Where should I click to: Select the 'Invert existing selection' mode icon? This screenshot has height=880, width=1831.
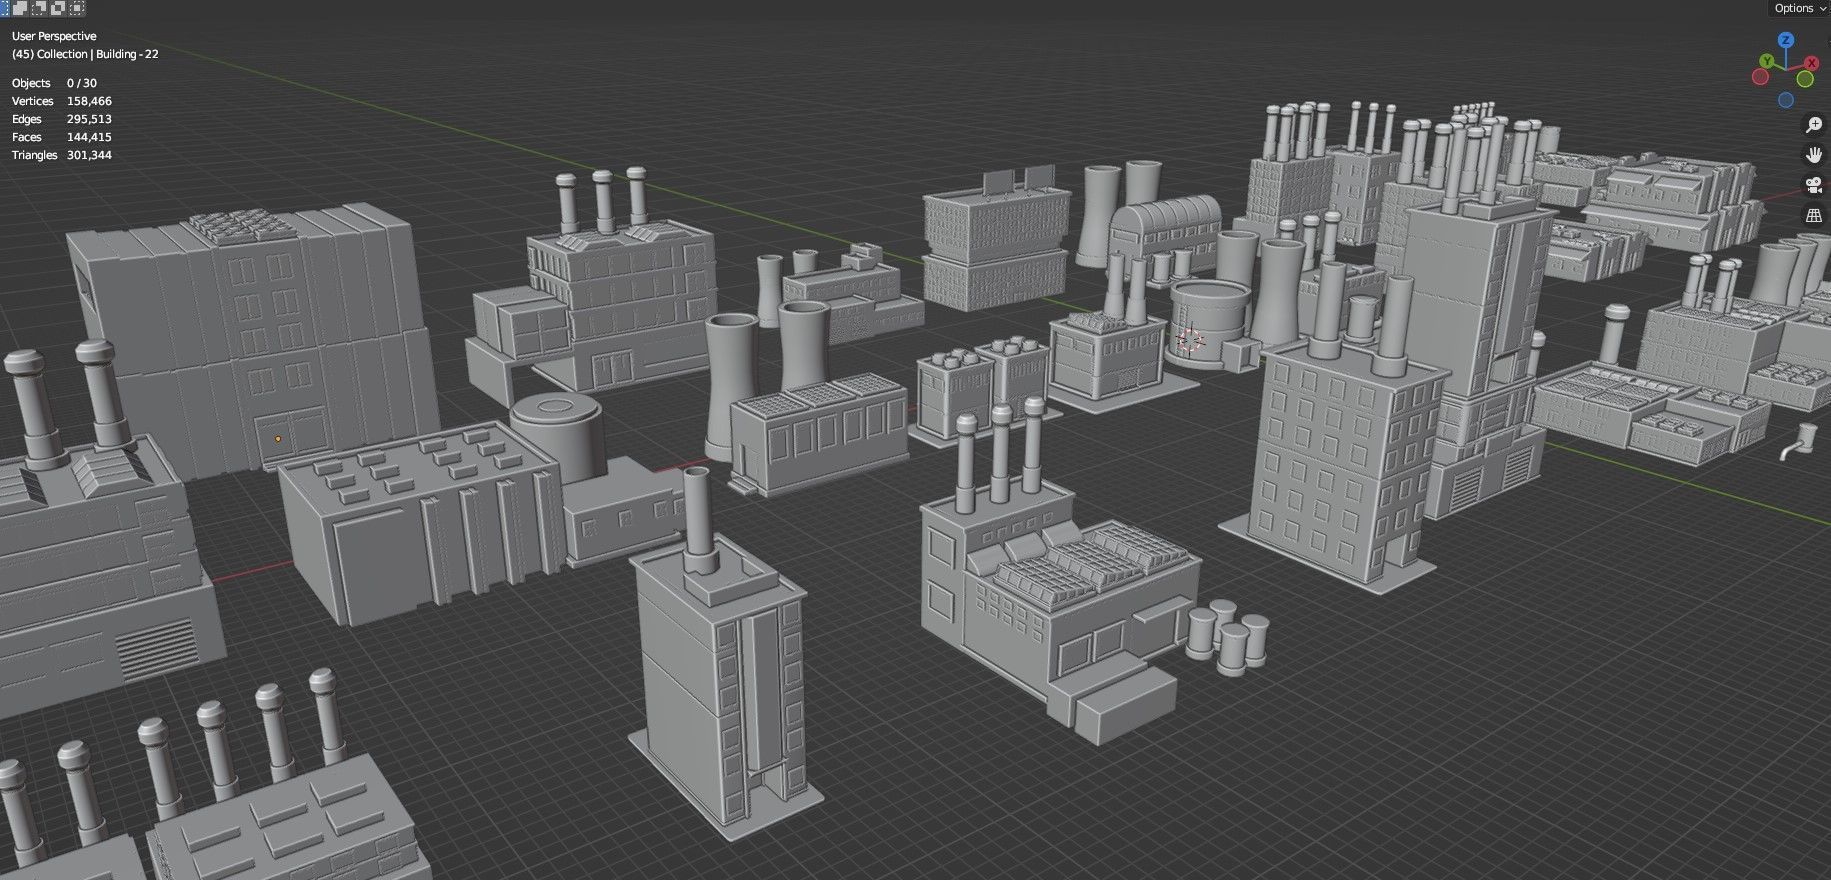tap(58, 8)
